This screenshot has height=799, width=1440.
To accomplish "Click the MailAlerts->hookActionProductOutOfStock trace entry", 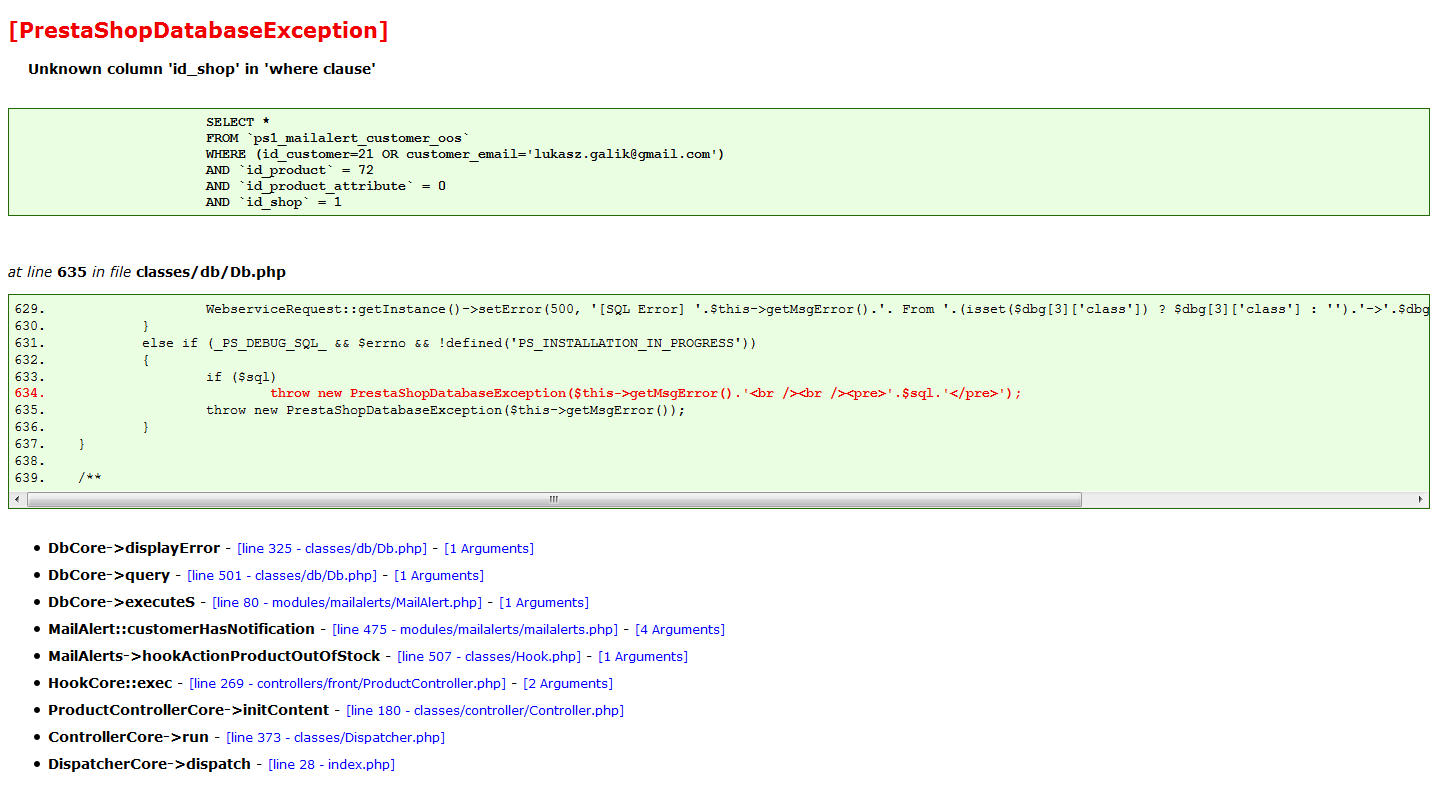I will 214,656.
